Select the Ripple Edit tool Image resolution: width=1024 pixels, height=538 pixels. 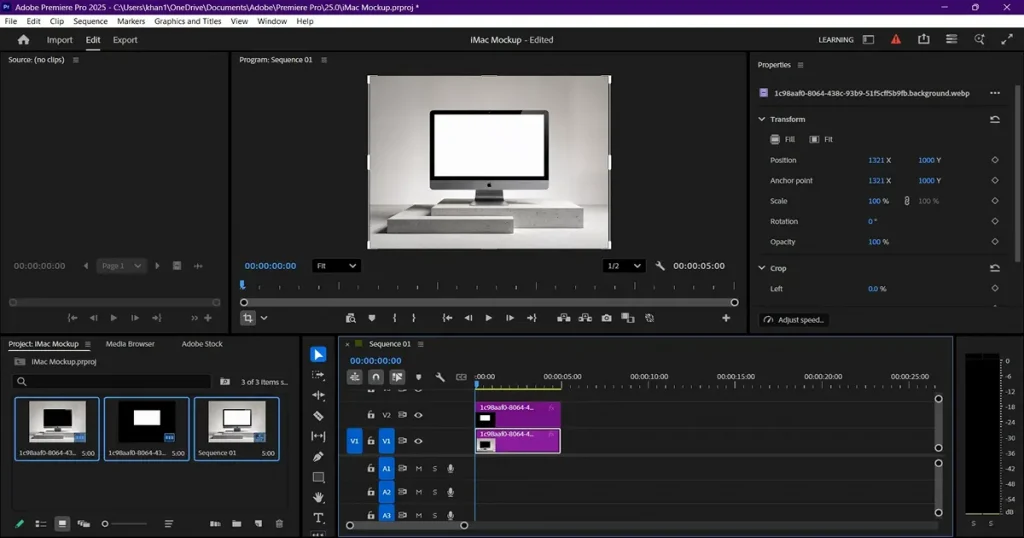click(318, 395)
